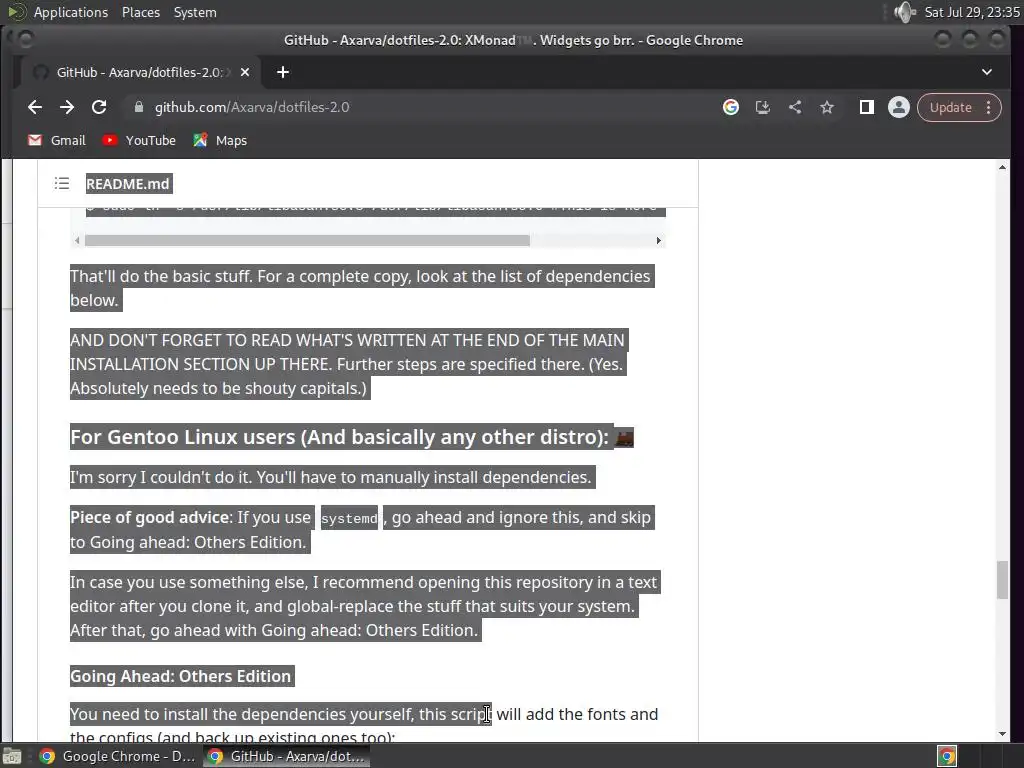1024x768 pixels.
Task: Open the clock showing Sat Jul 29, 23:35
Action: (972, 12)
